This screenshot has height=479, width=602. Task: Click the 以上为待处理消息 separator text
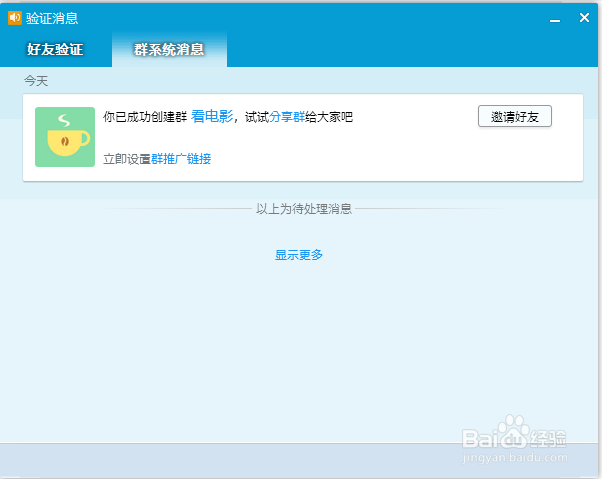click(304, 209)
